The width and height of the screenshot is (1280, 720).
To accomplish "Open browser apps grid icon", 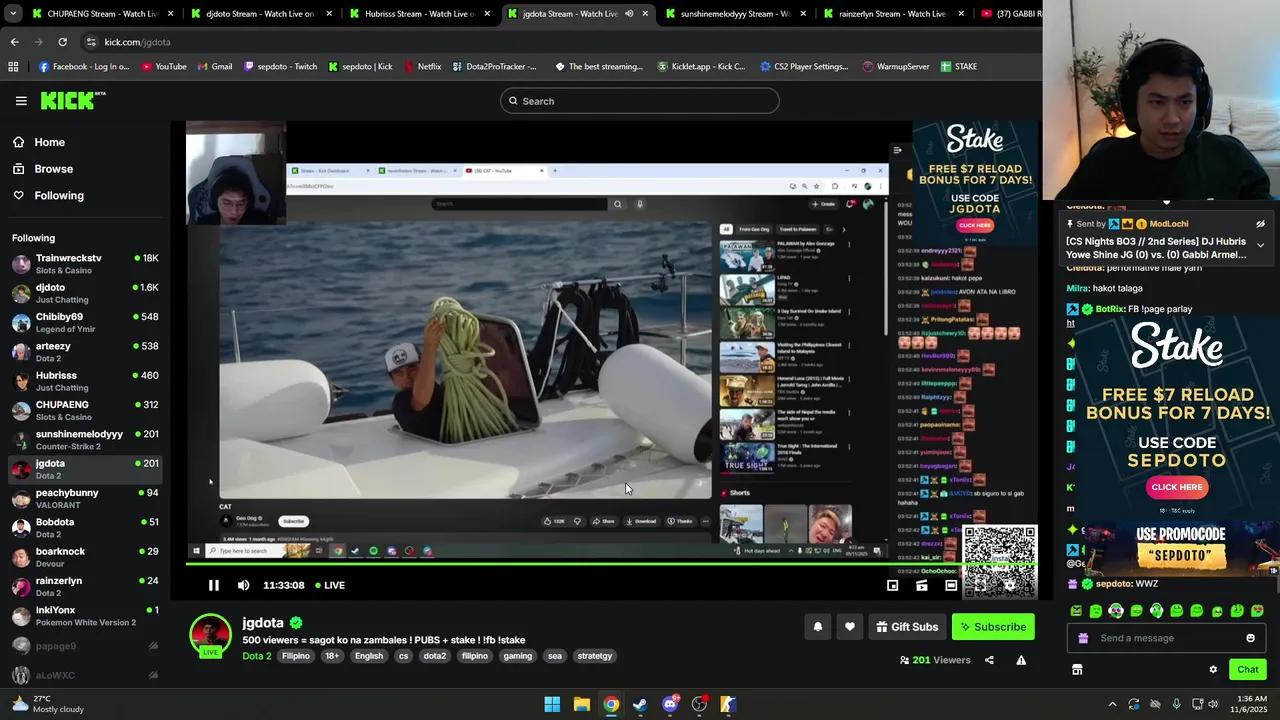I will coord(13,67).
